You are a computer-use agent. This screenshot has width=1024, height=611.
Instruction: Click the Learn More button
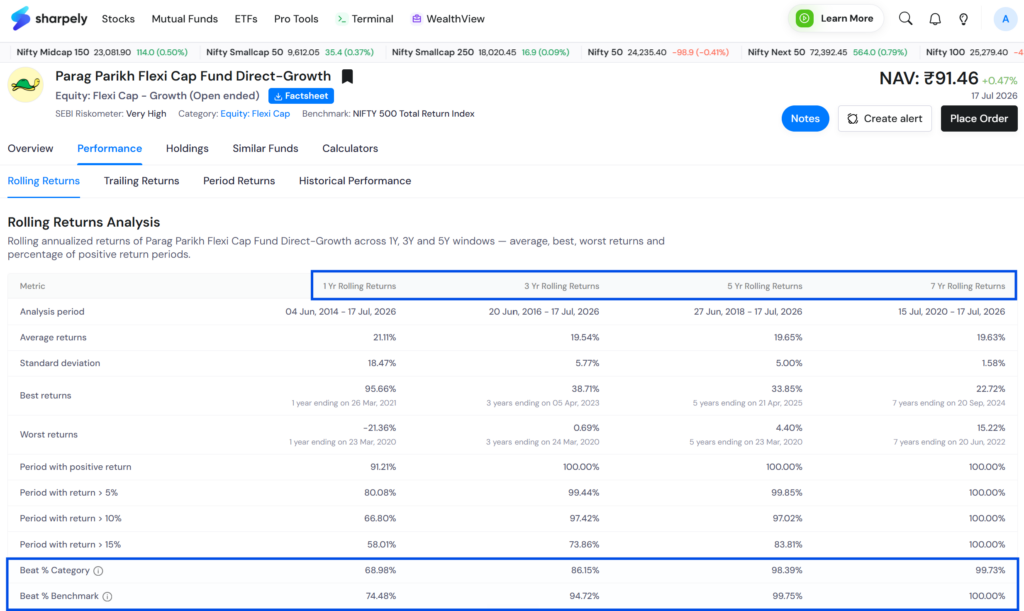(835, 18)
